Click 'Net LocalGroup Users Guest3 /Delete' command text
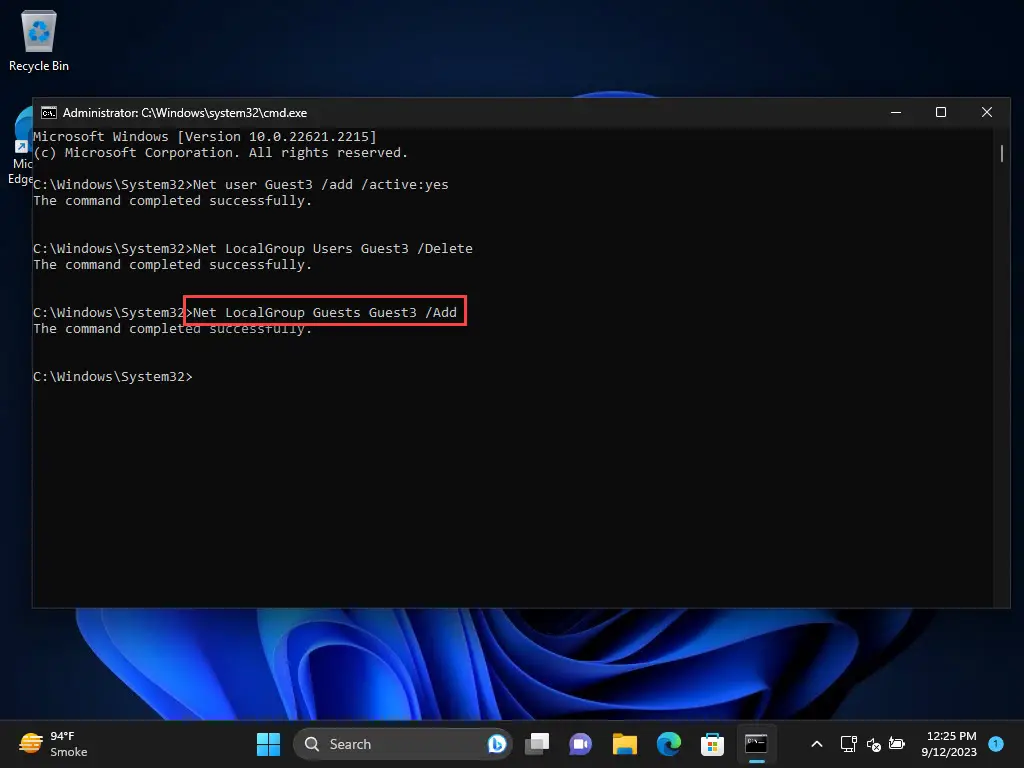The height and width of the screenshot is (768, 1024). coord(332,249)
